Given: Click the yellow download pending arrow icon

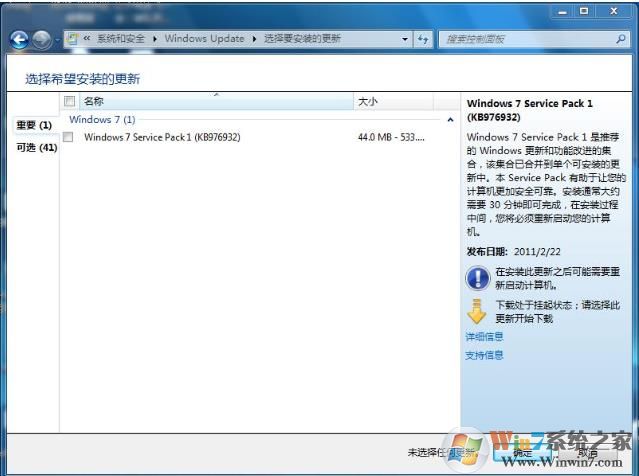Looking at the screenshot, I should 476,312.
